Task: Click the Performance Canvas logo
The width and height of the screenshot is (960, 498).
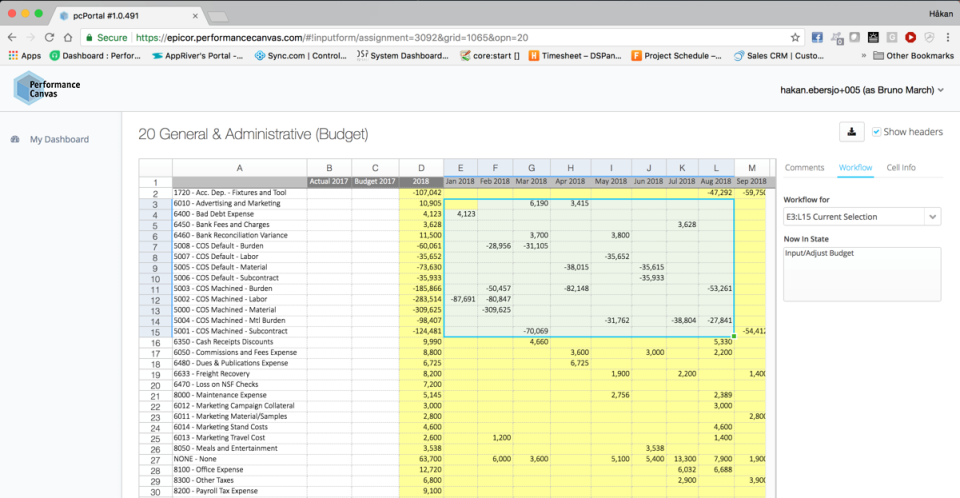Action: 47,89
